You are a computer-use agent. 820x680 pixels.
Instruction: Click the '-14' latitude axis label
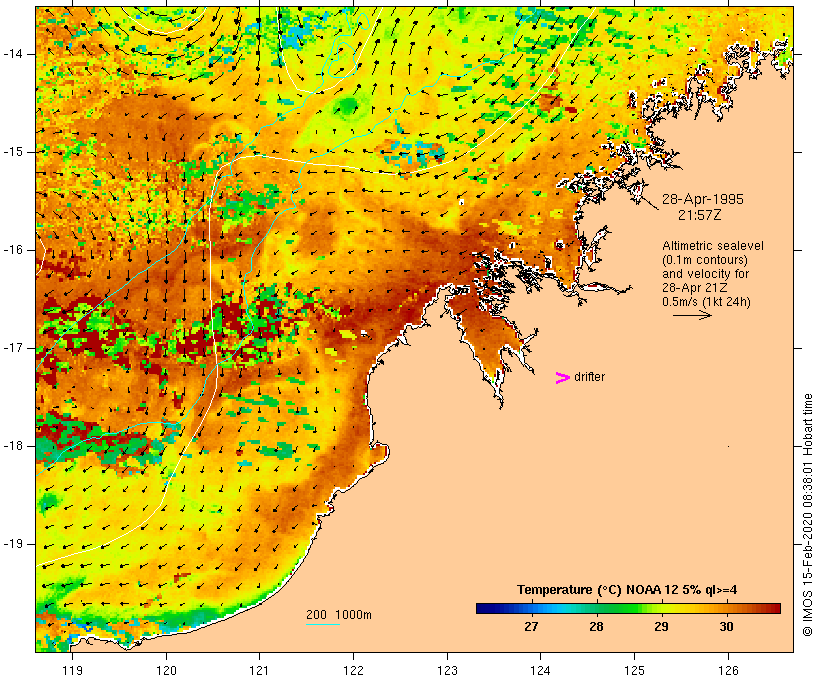tap(13, 54)
